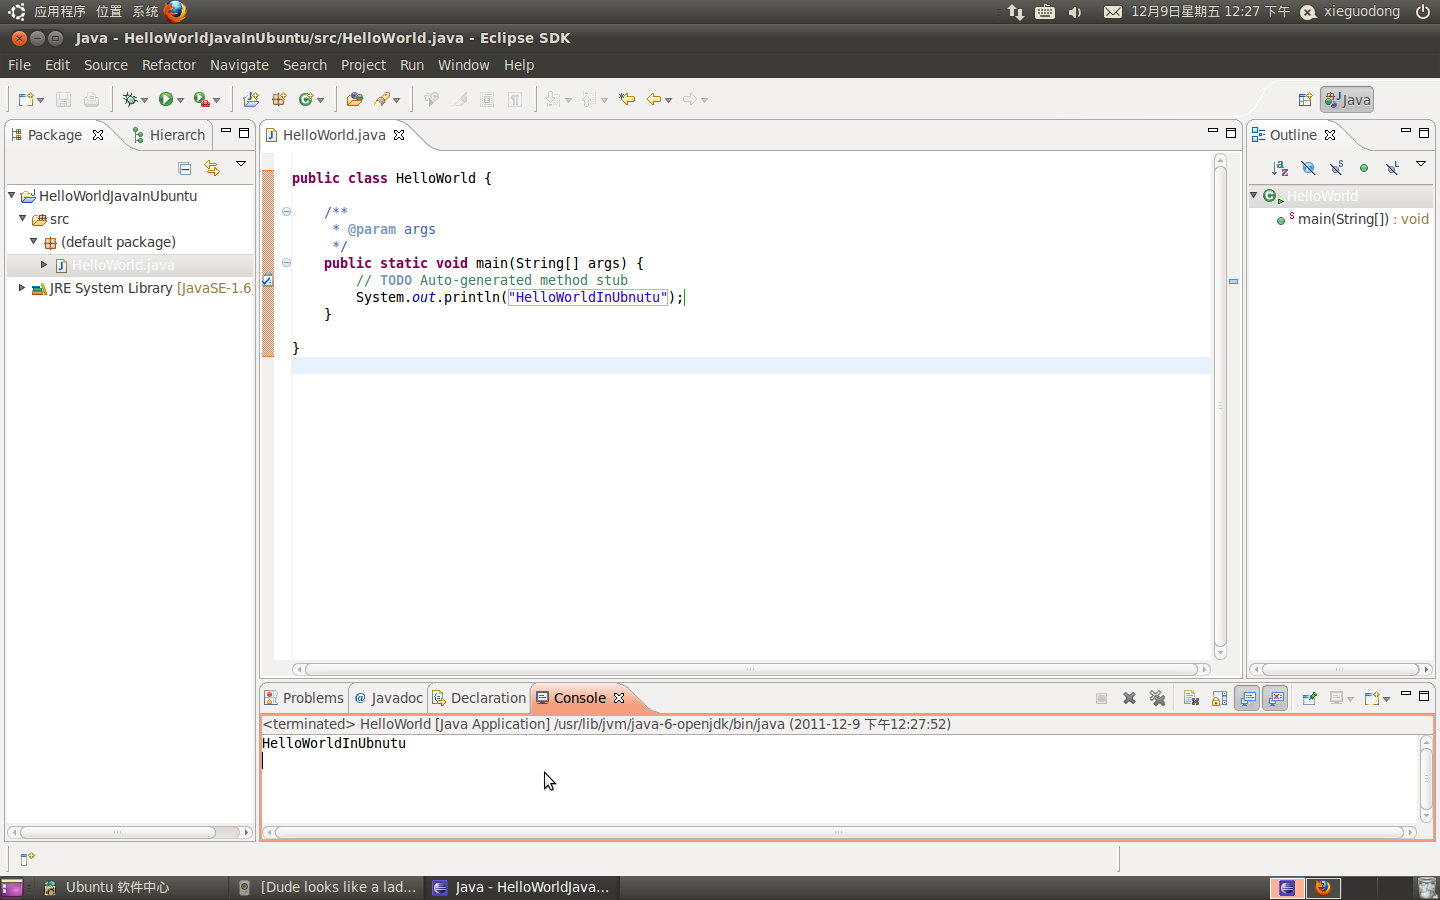This screenshot has width=1440, height=900.
Task: Open the Window menu
Action: tap(463, 65)
